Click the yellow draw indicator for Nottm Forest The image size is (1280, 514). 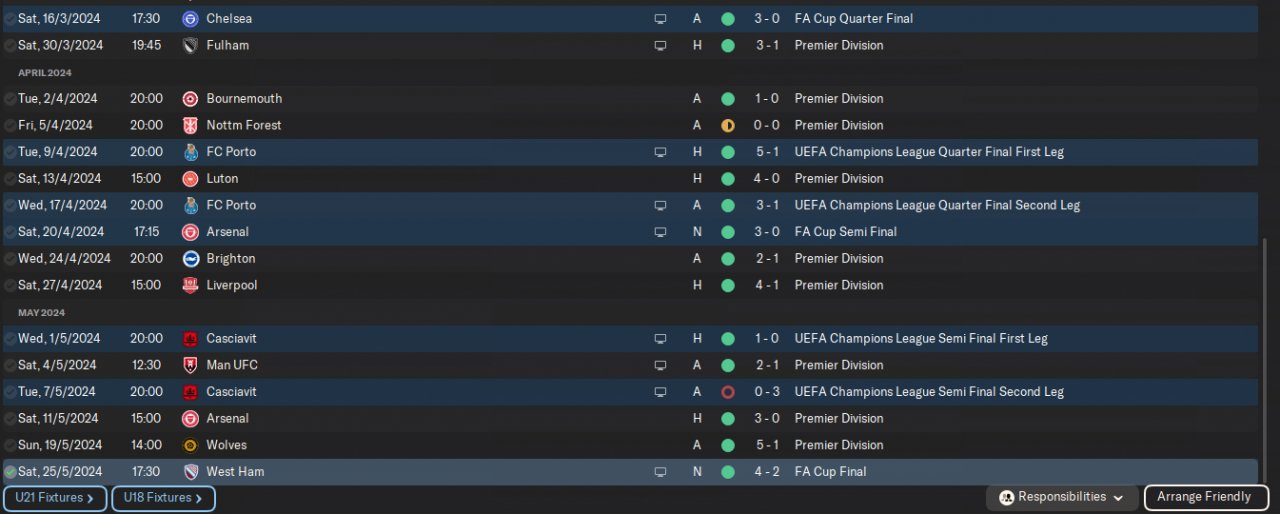click(x=727, y=125)
